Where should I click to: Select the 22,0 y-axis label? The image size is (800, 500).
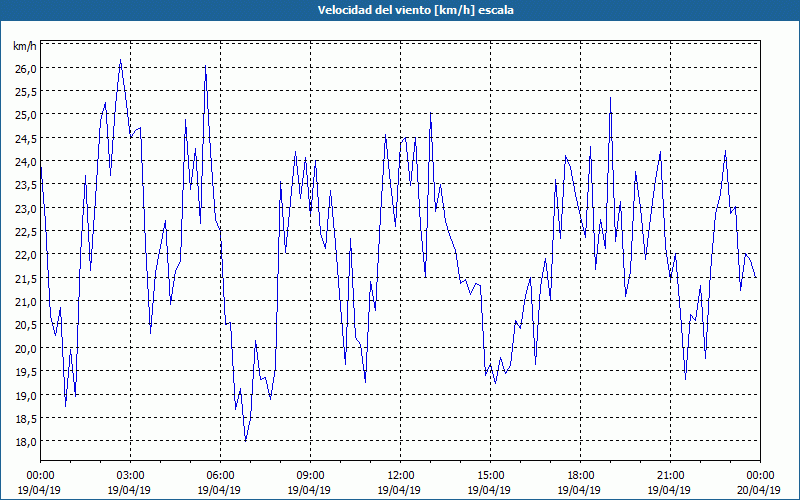(x=26, y=255)
